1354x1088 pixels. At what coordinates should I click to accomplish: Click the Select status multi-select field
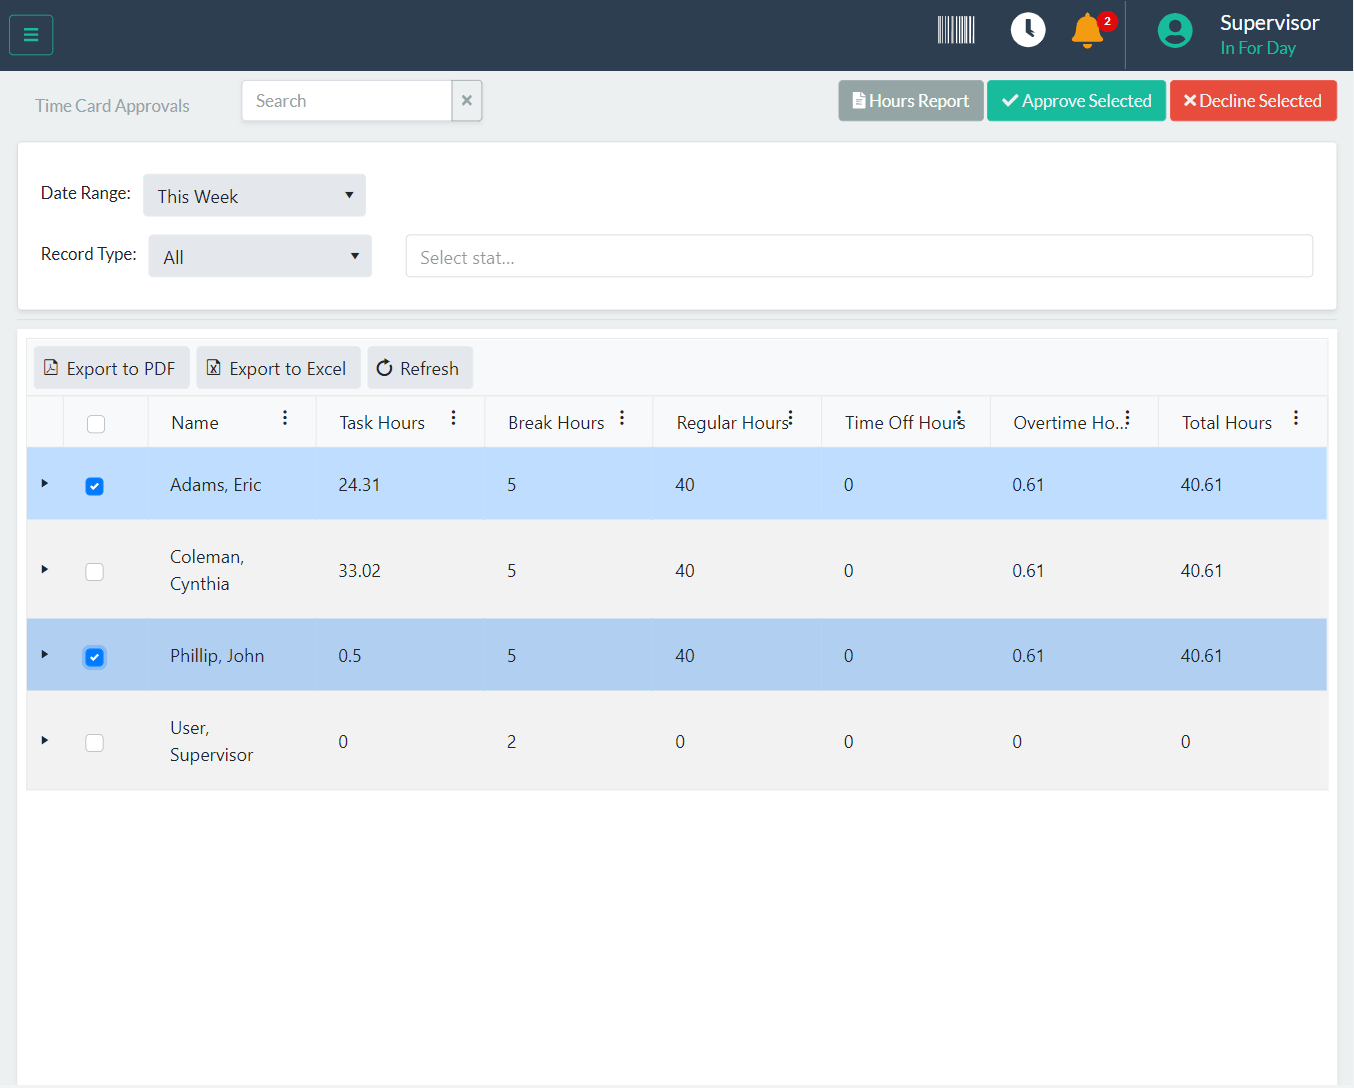point(859,256)
